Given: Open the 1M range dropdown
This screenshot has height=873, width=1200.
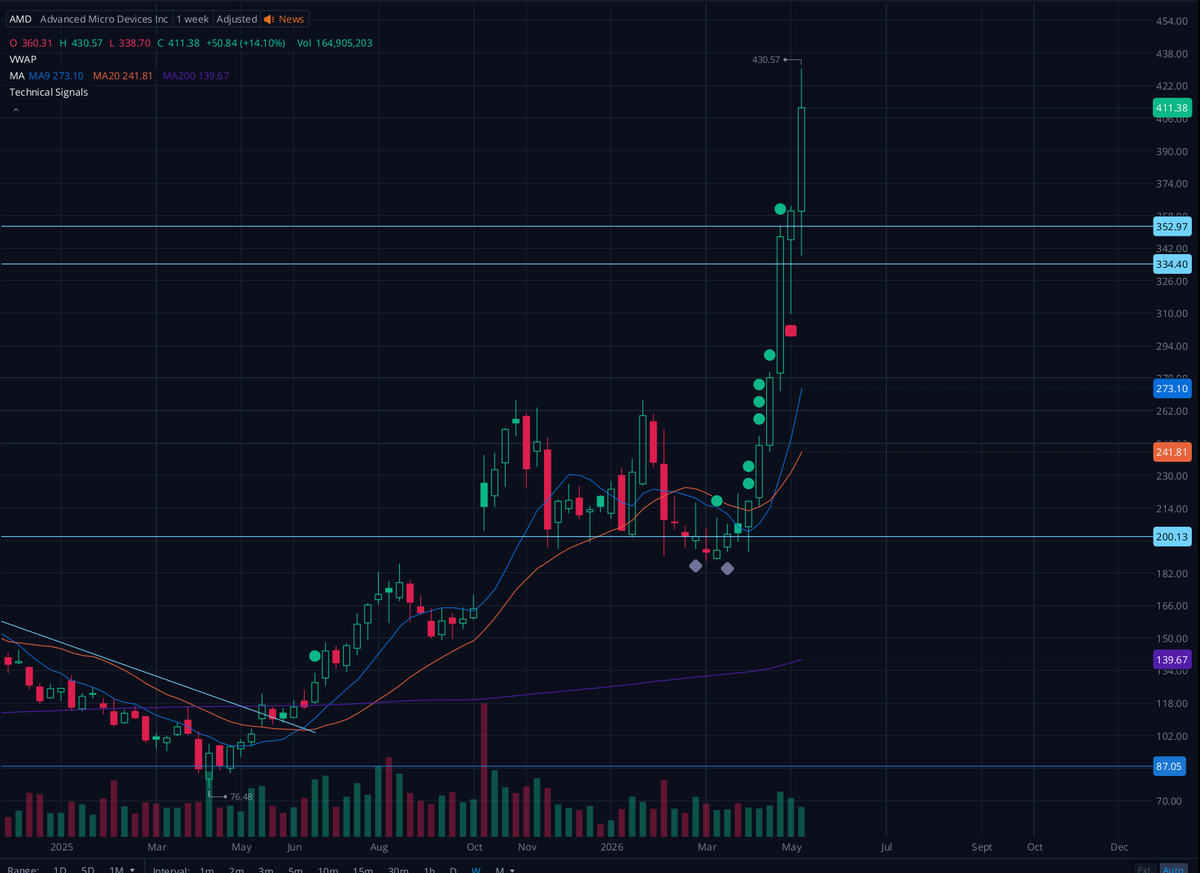Looking at the screenshot, I should [x=122, y=870].
